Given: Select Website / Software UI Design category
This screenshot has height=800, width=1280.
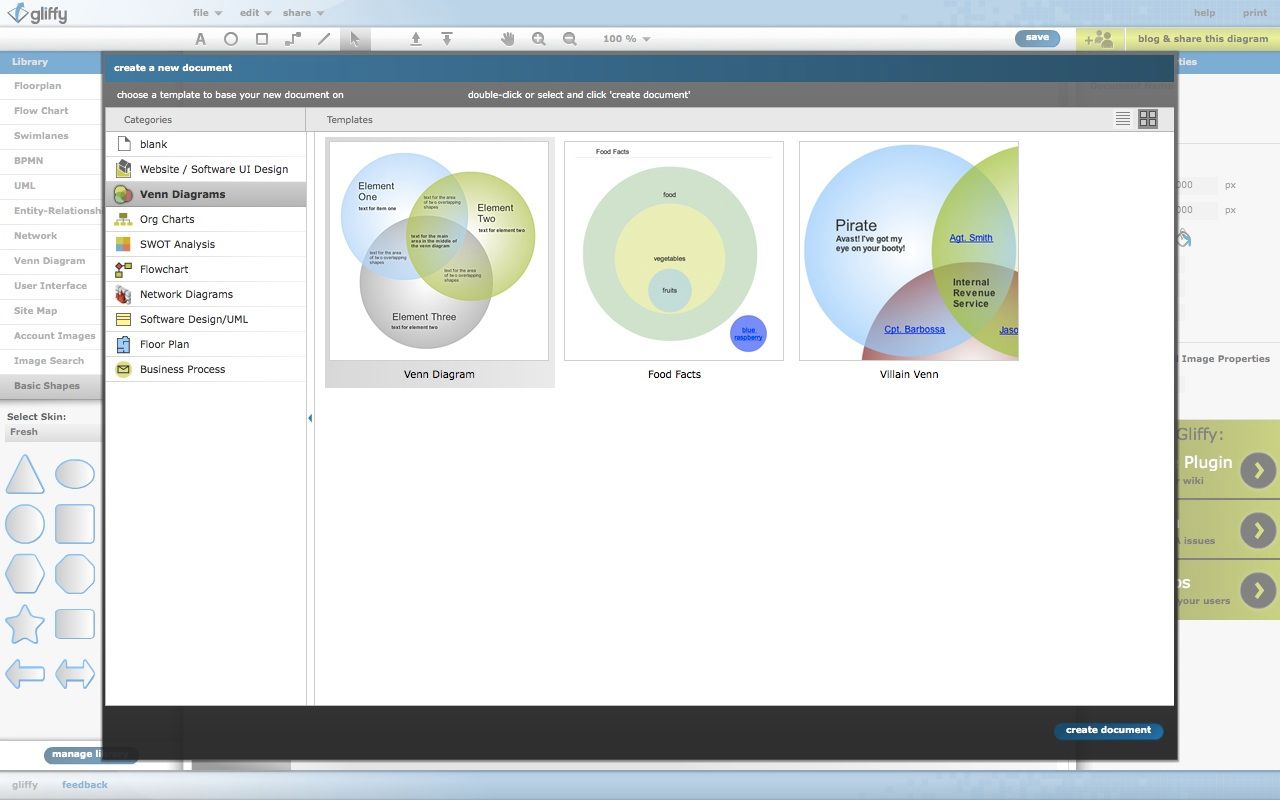Looking at the screenshot, I should point(206,169).
